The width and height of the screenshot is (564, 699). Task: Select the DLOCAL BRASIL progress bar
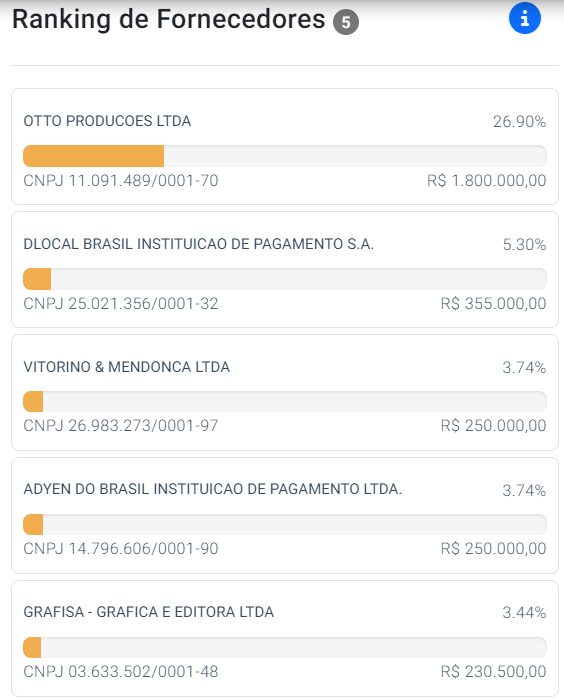pos(284,279)
